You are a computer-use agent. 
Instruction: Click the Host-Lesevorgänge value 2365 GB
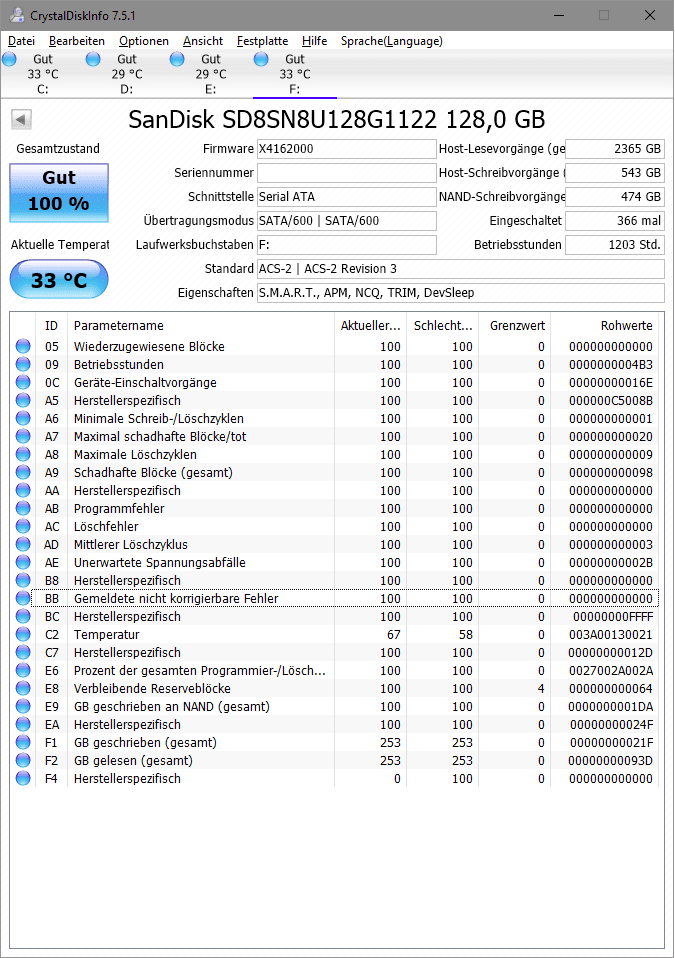tap(615, 149)
